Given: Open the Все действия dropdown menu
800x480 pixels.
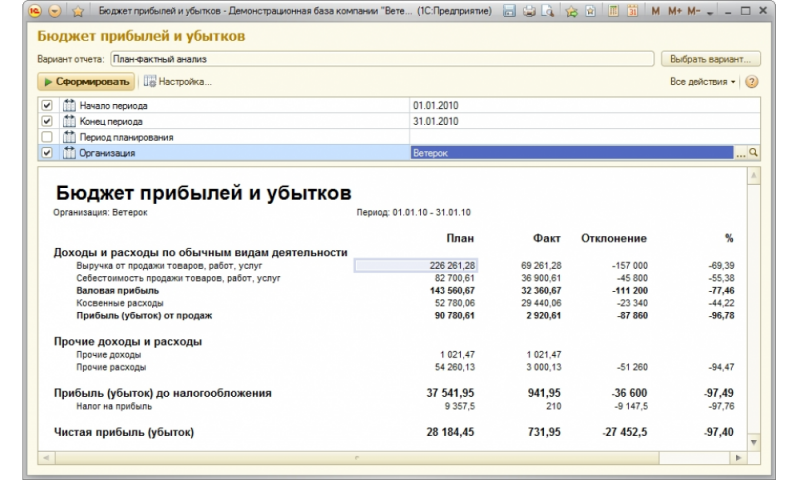Looking at the screenshot, I should click(702, 81).
